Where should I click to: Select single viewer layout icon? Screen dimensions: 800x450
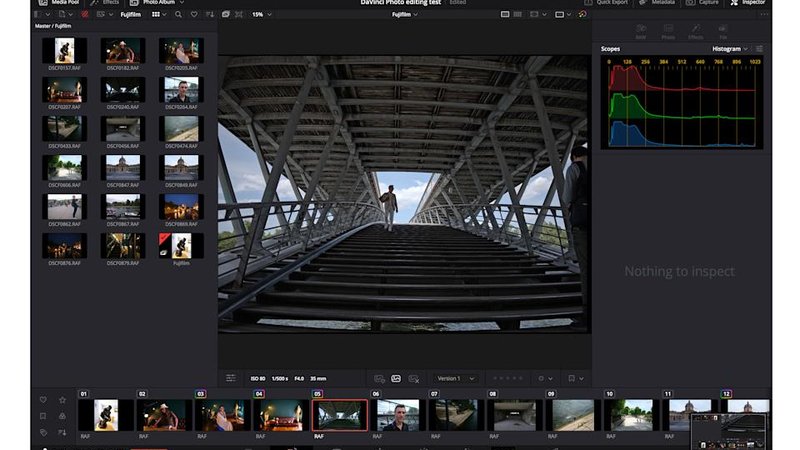[x=505, y=14]
